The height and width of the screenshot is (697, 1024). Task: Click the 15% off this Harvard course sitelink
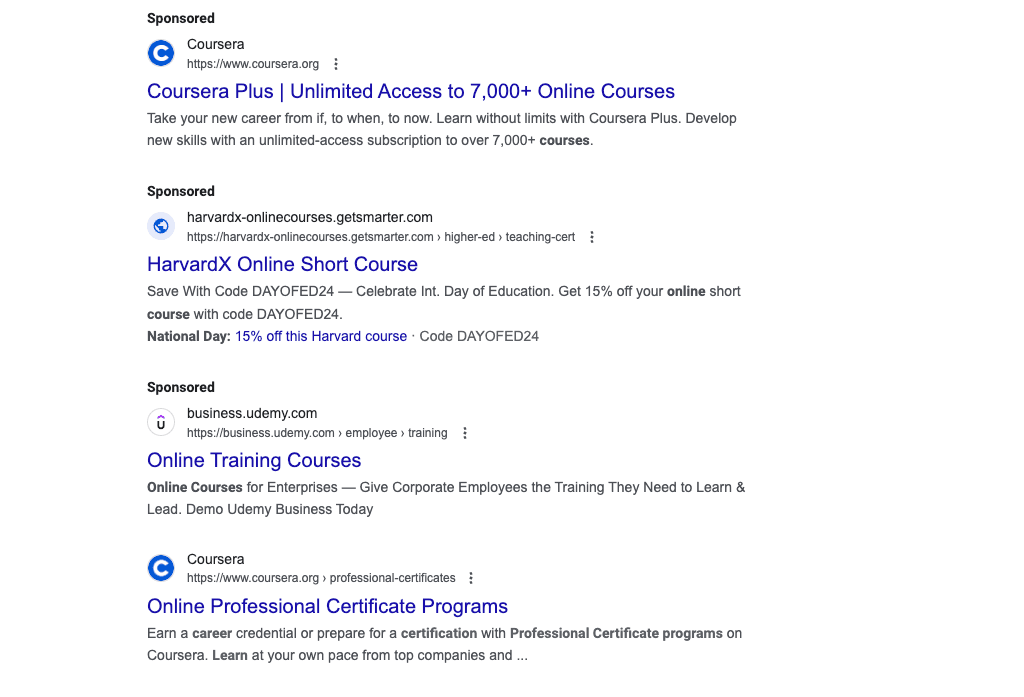(x=321, y=336)
